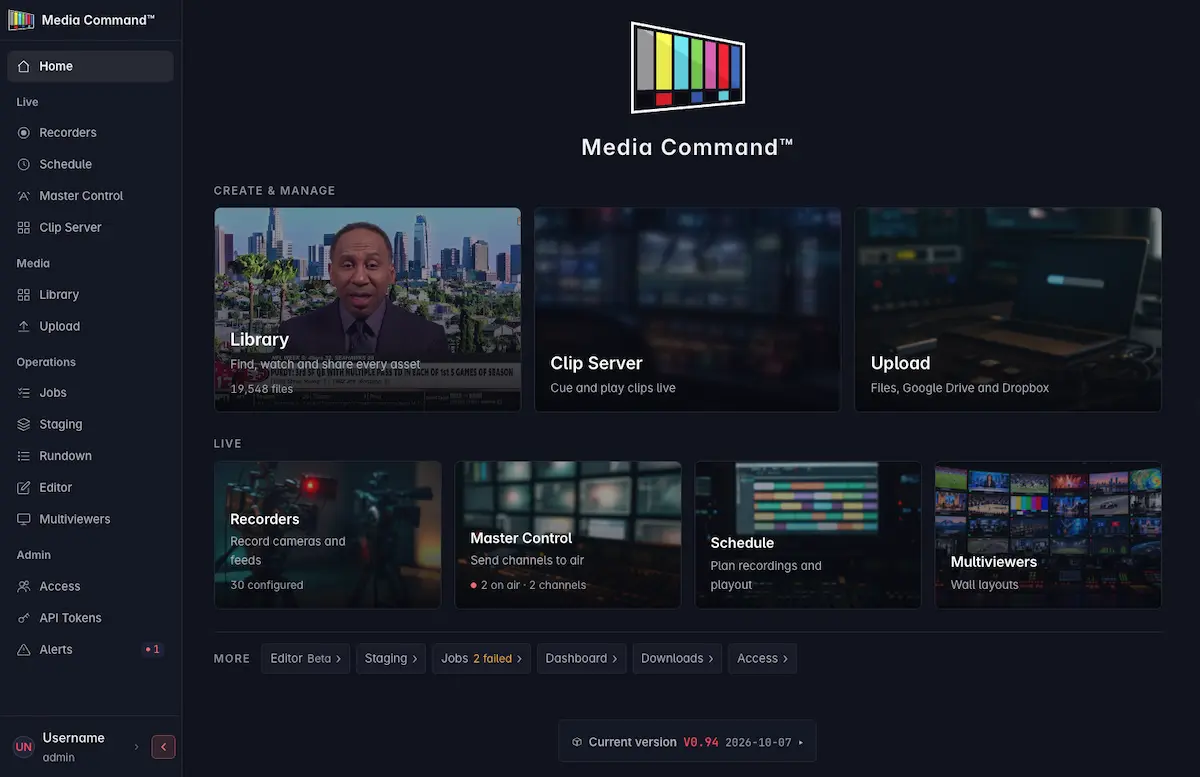Expand version details arrow after date
Screen dimensions: 1200x777
tap(800, 743)
